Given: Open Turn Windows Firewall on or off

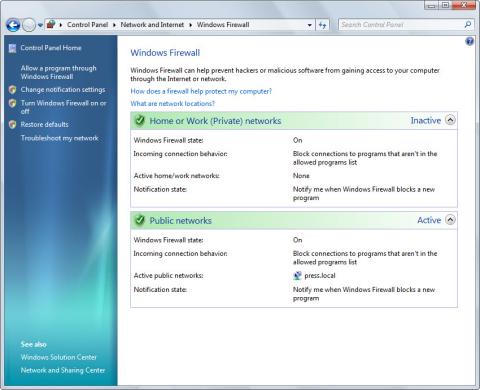Looking at the screenshot, I should coord(64,107).
